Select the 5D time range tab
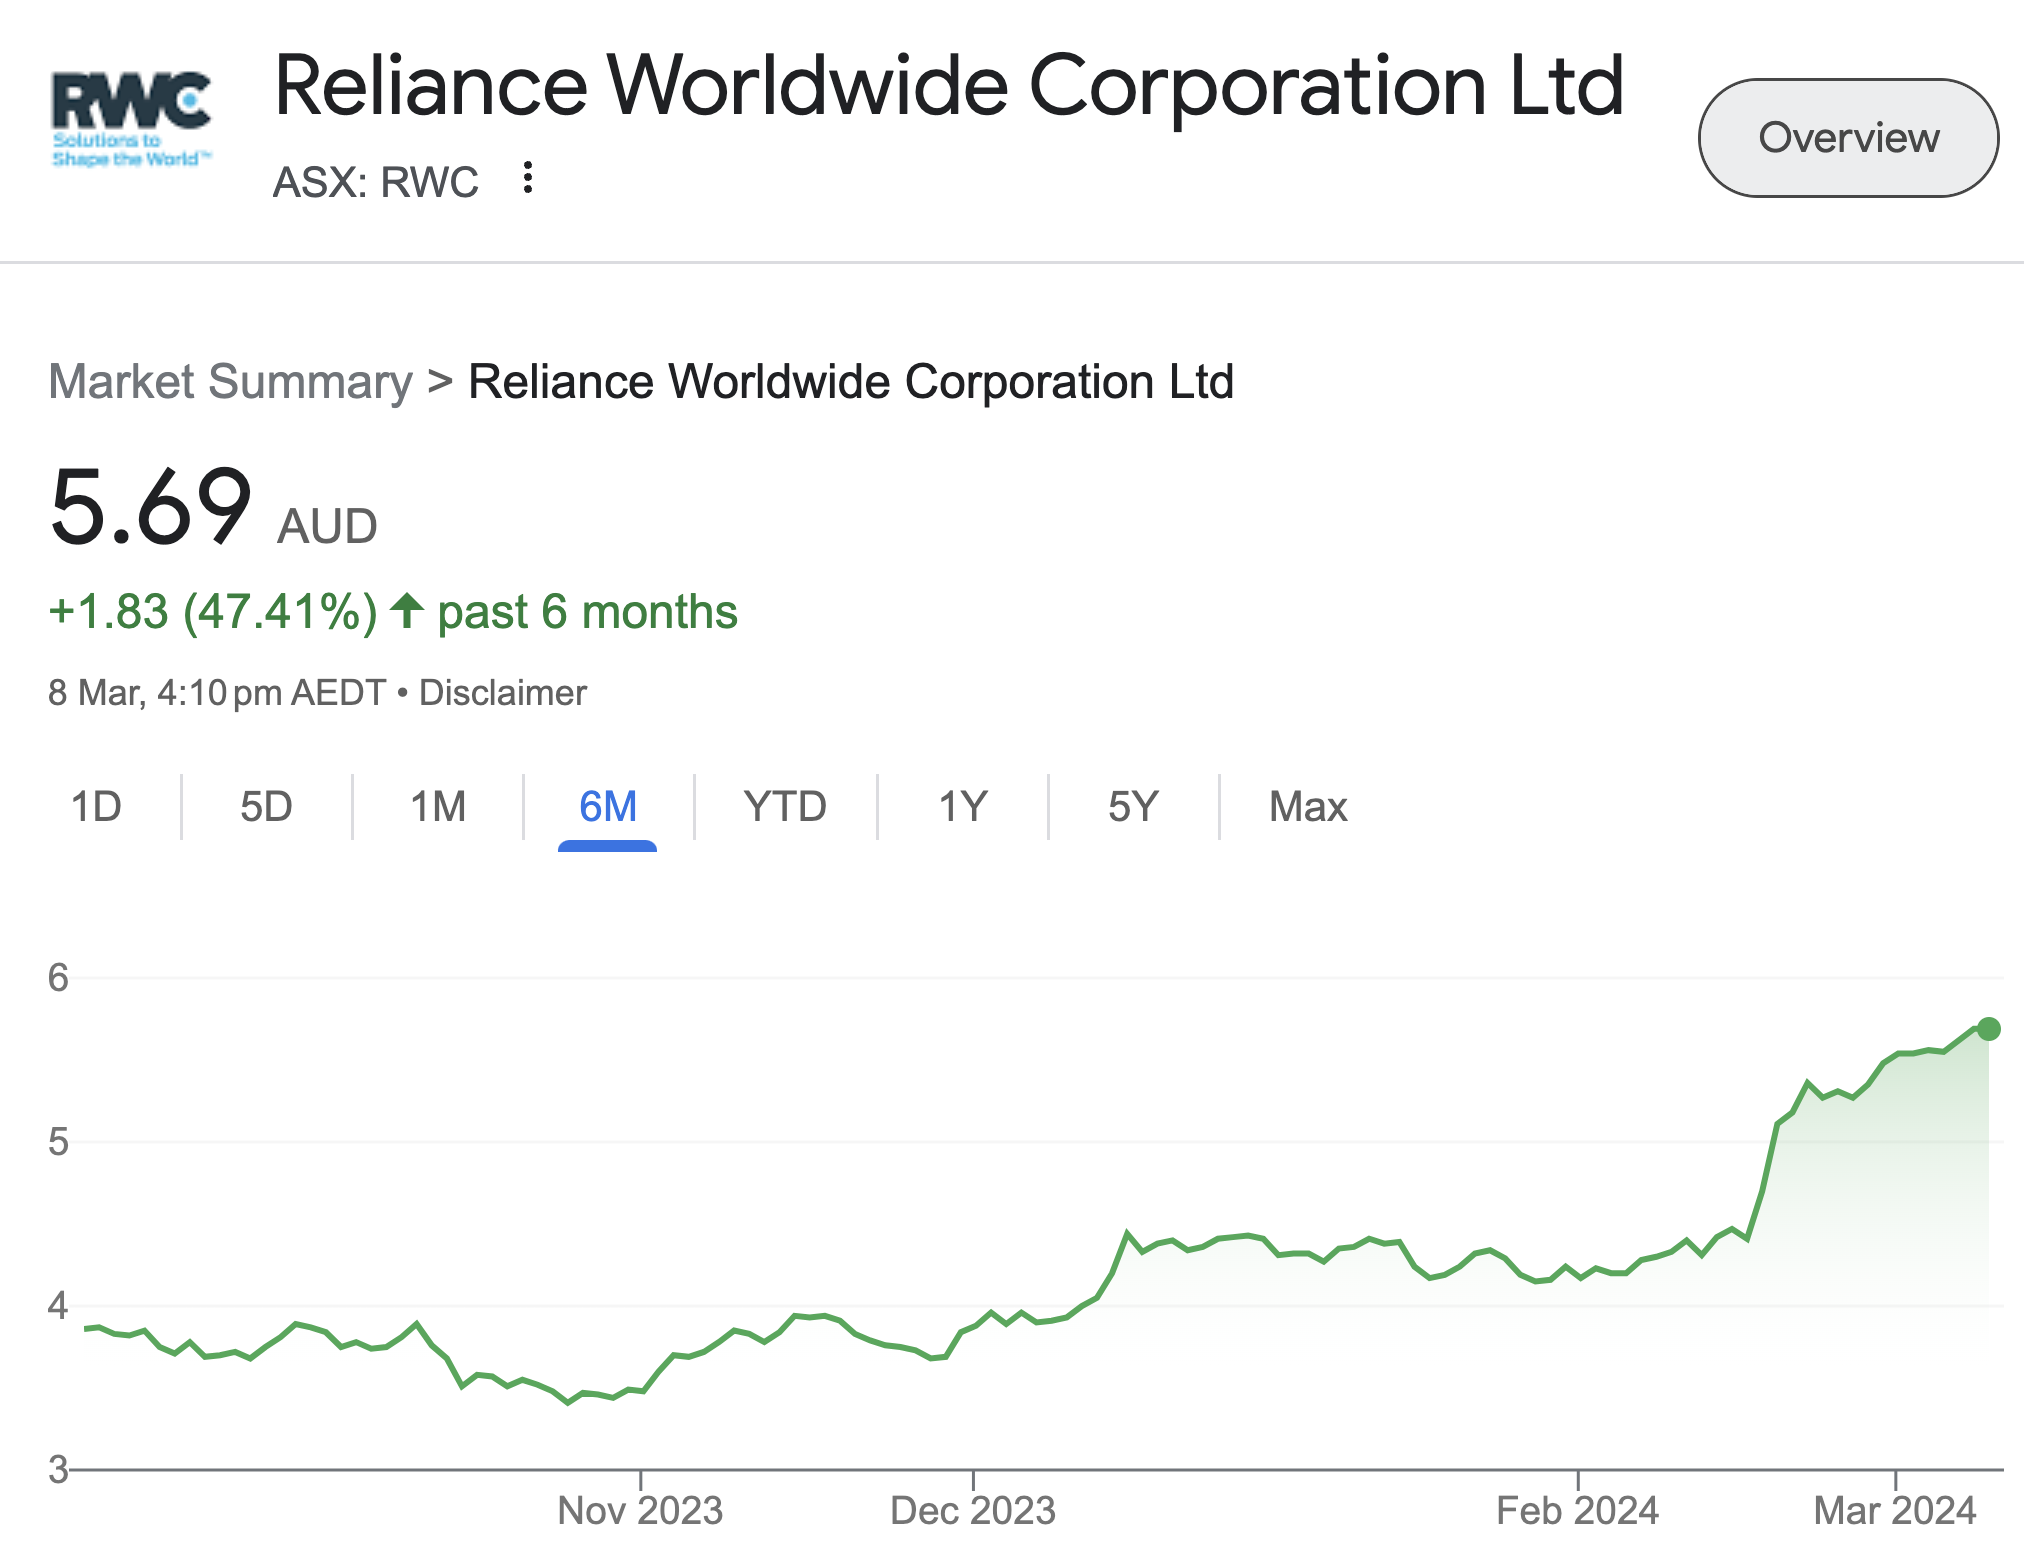This screenshot has height=1554, width=2024. tap(266, 806)
